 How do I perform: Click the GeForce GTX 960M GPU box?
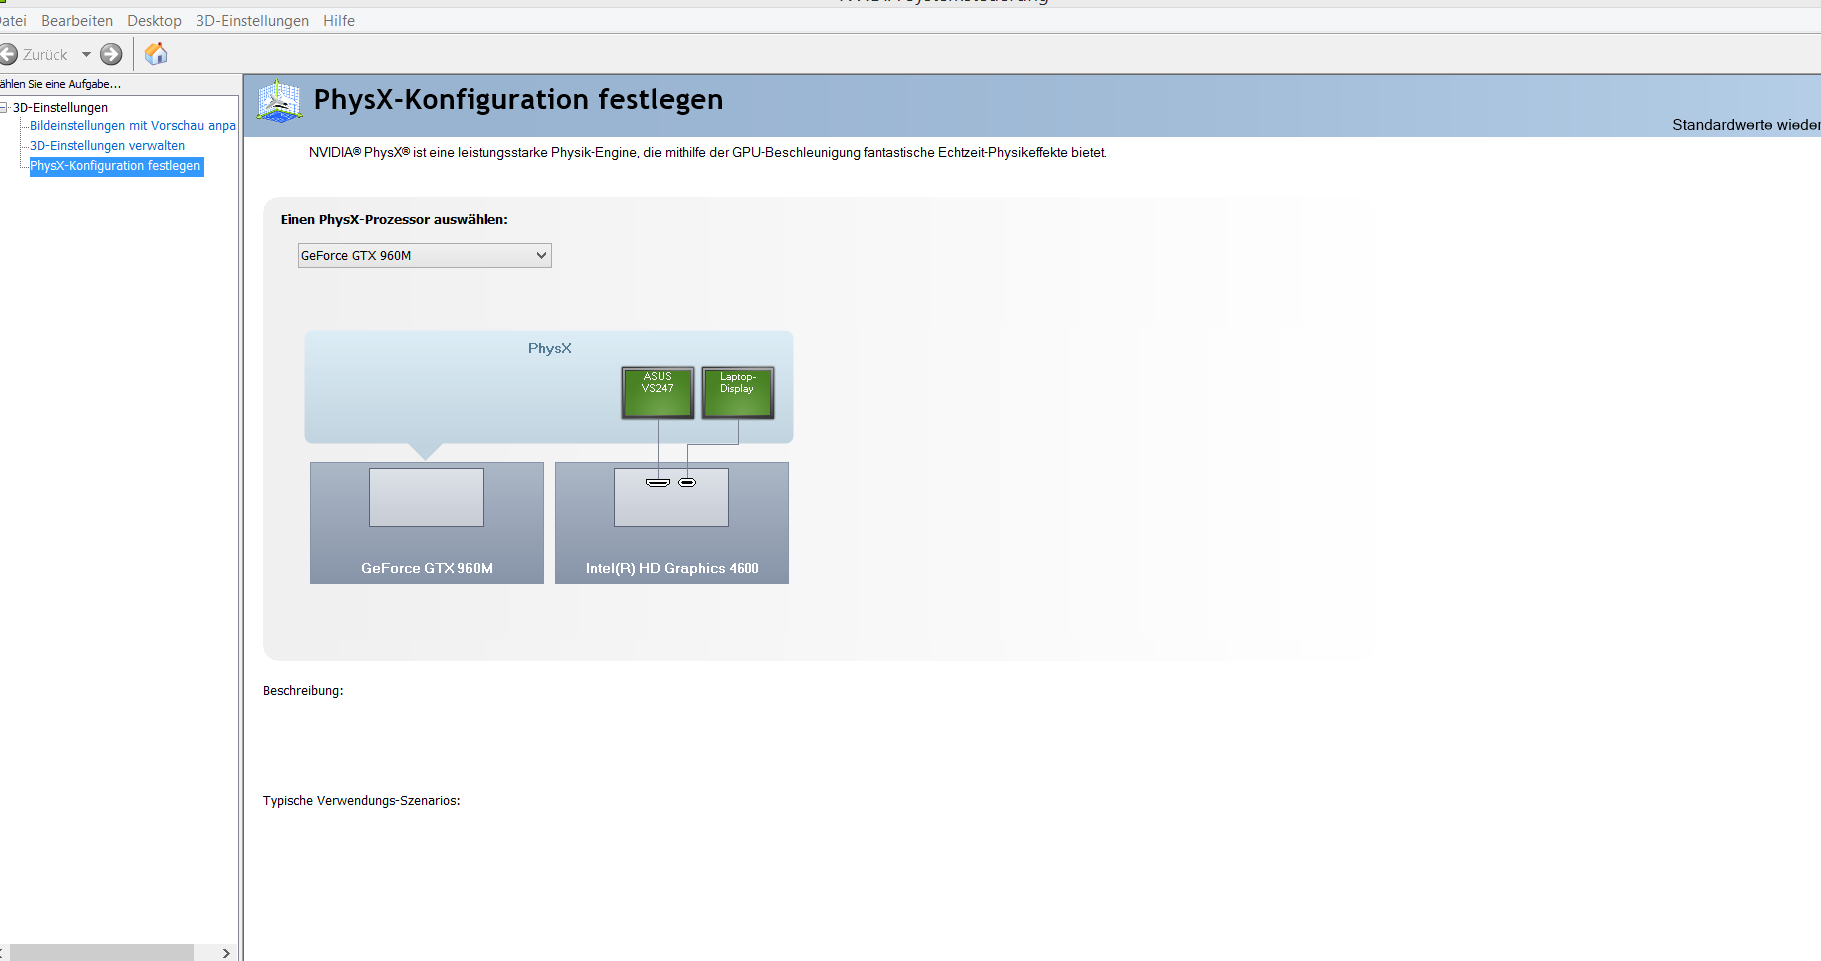(x=427, y=523)
